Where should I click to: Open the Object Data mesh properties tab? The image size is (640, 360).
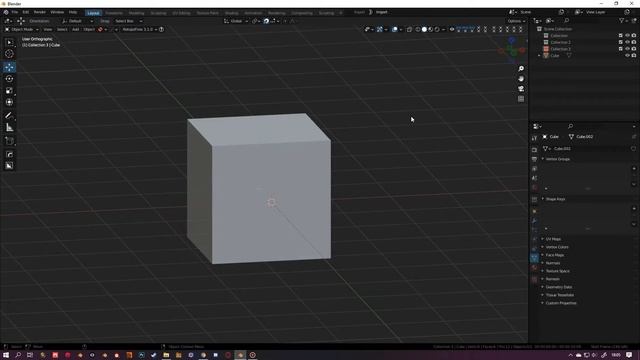pos(534,258)
